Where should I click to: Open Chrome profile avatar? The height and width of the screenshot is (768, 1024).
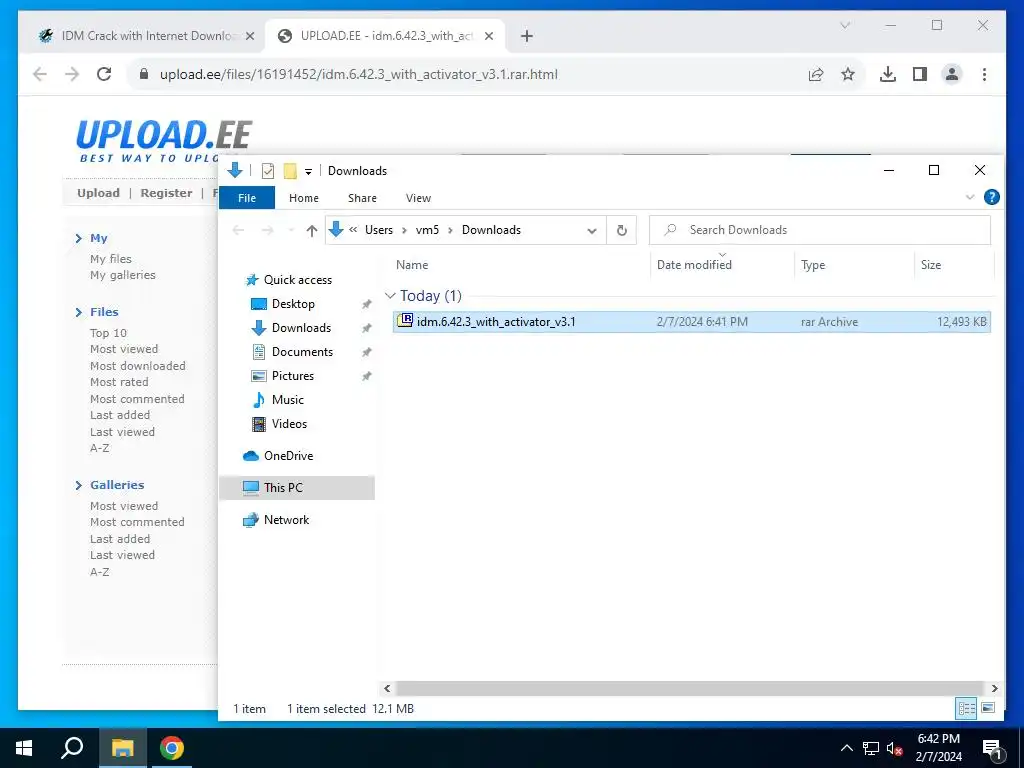tap(952, 74)
